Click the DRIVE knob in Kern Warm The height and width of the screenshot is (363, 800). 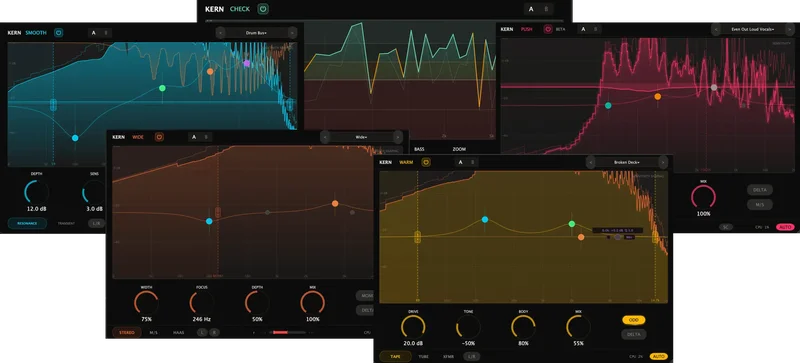point(413,327)
